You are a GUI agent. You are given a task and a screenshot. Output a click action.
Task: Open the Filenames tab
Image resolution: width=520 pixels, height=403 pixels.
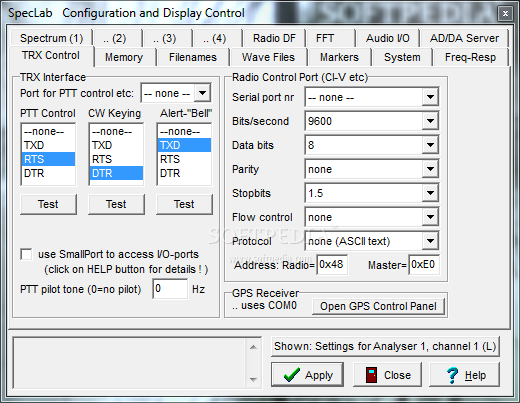[193, 57]
